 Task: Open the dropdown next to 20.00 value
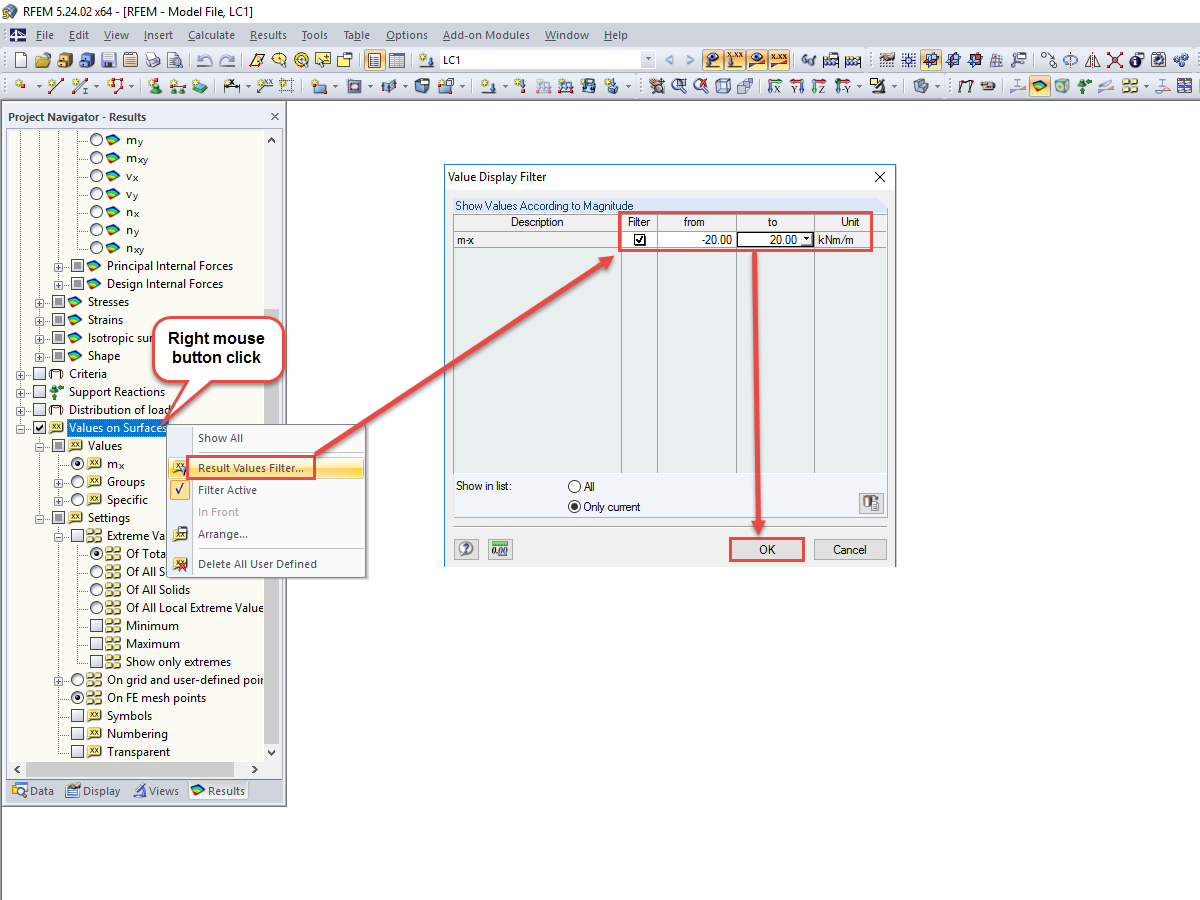click(806, 239)
